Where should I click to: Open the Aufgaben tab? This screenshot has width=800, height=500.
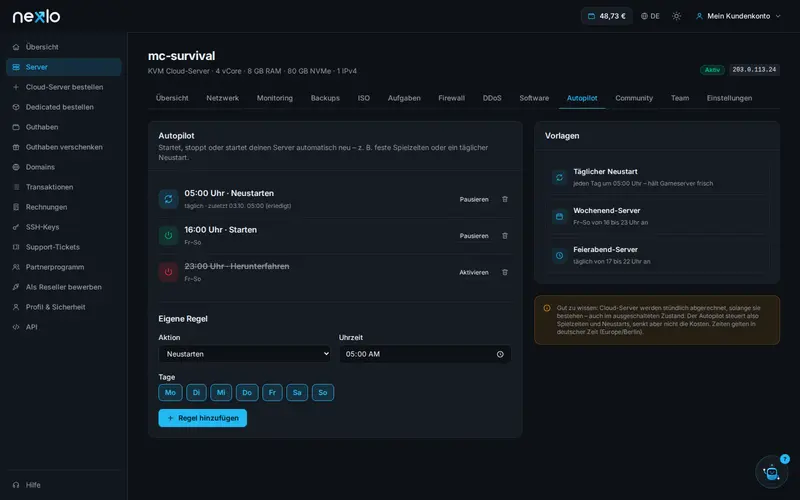click(404, 98)
